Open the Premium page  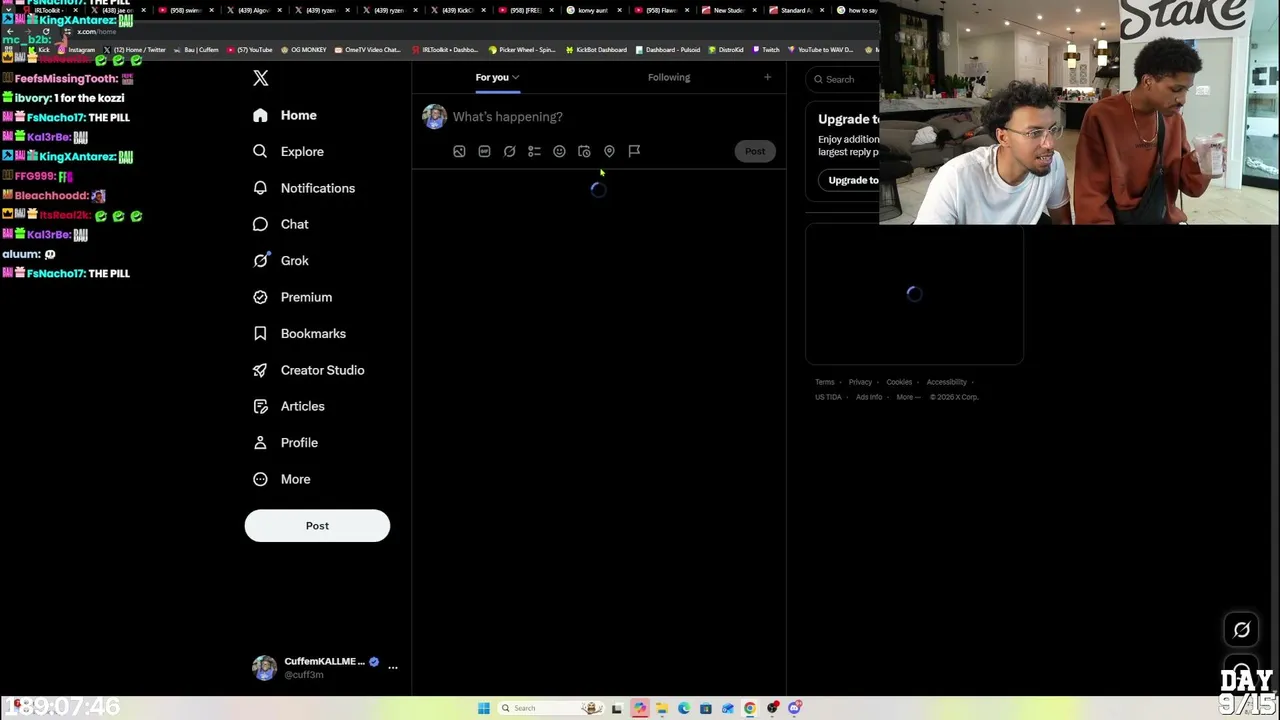[292, 297]
